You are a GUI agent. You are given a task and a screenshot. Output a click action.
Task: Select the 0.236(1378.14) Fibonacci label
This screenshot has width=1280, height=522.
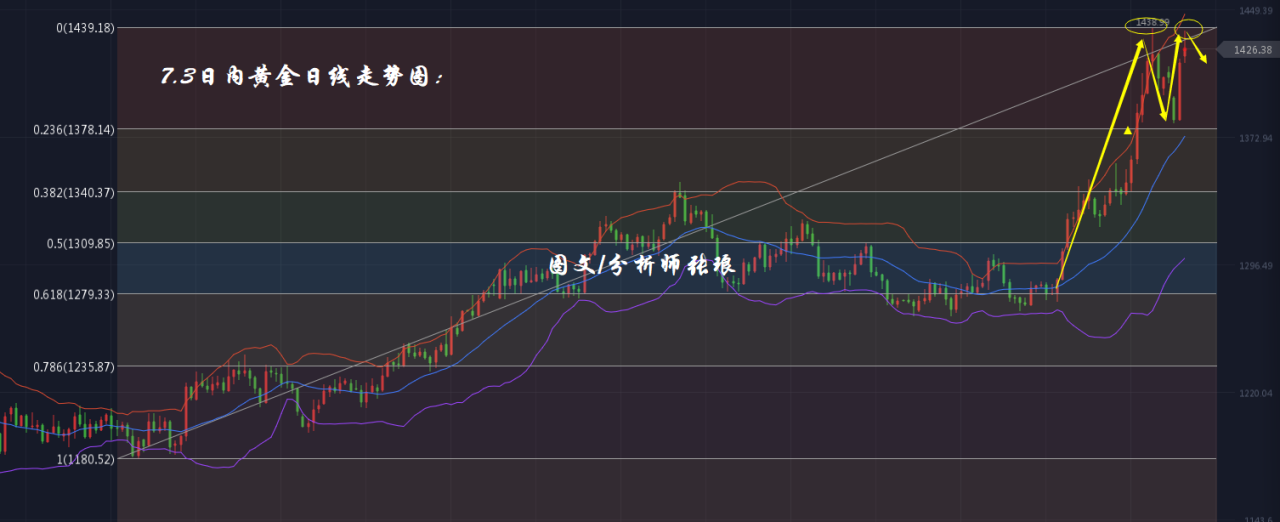74,129
